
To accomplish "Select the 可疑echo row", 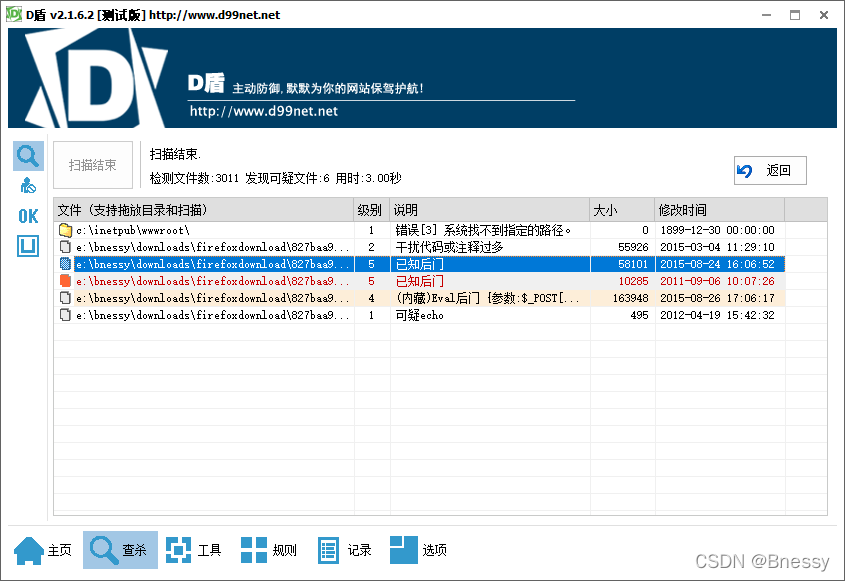I will tap(419, 315).
